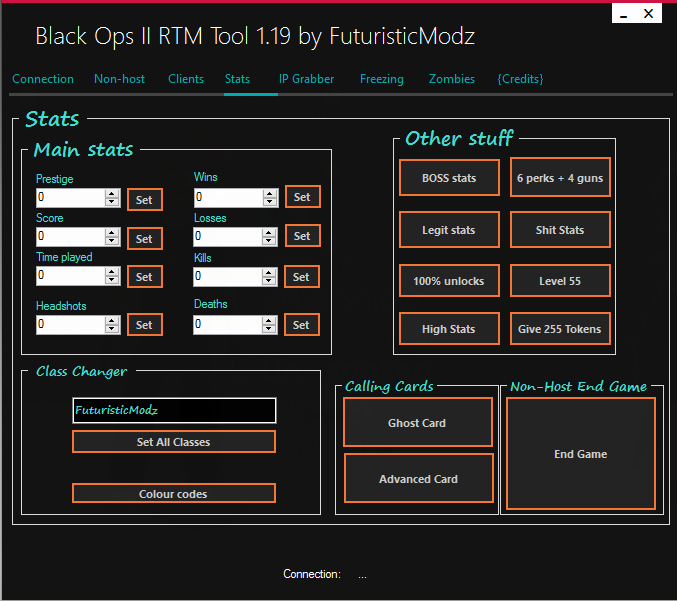This screenshot has width=677, height=601.
Task: Switch to the Zombies tab
Action: 451,79
